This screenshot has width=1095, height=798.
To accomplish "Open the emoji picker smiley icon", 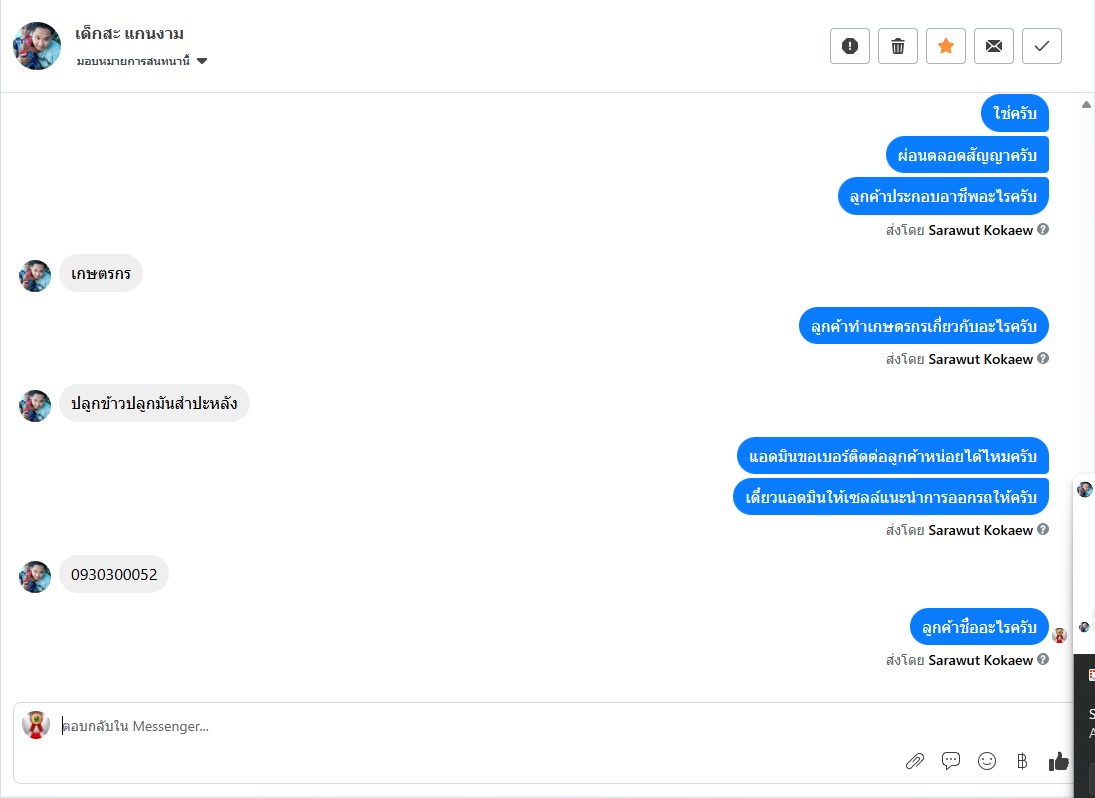I will point(987,761).
